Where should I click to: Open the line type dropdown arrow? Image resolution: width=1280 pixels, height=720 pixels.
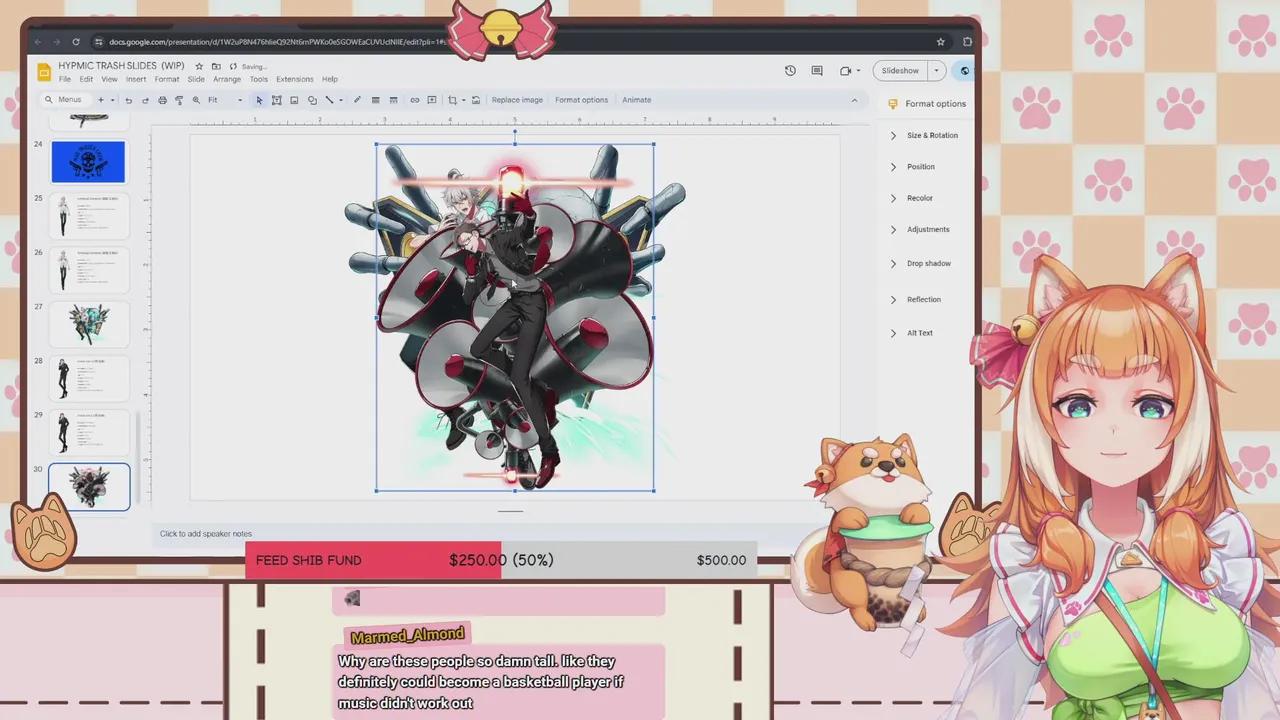(x=340, y=100)
